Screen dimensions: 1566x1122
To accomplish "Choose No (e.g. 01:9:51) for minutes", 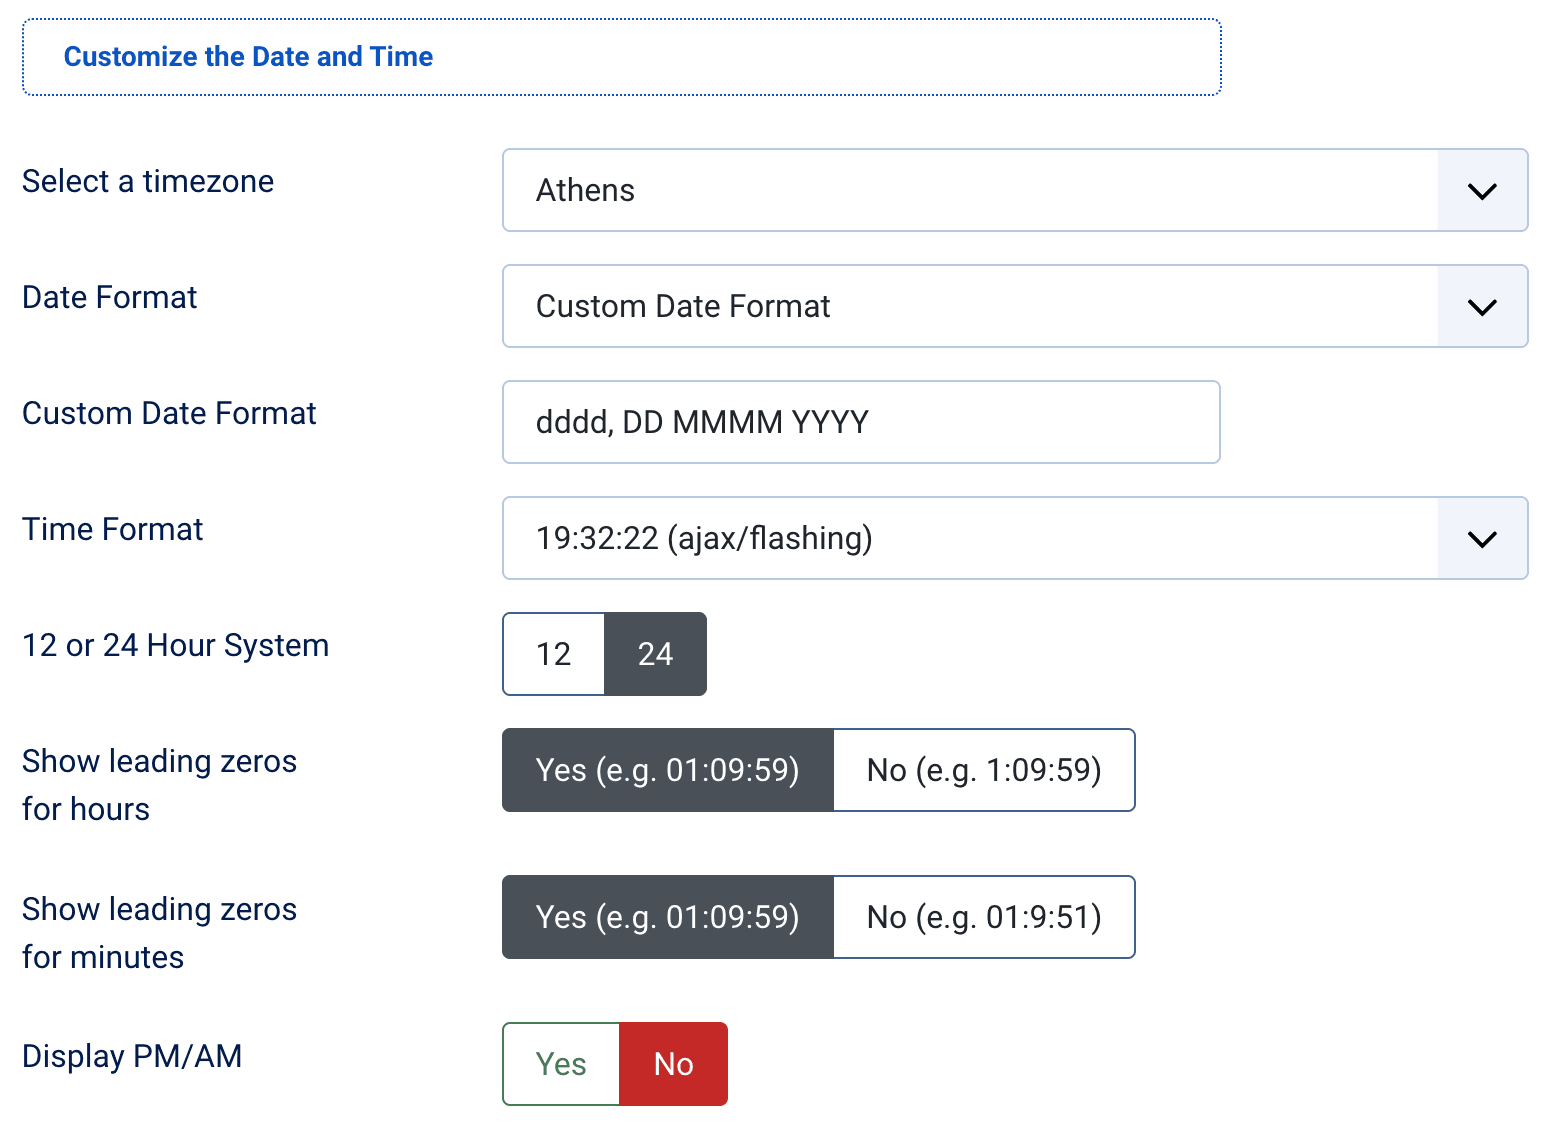I will [x=983, y=917].
